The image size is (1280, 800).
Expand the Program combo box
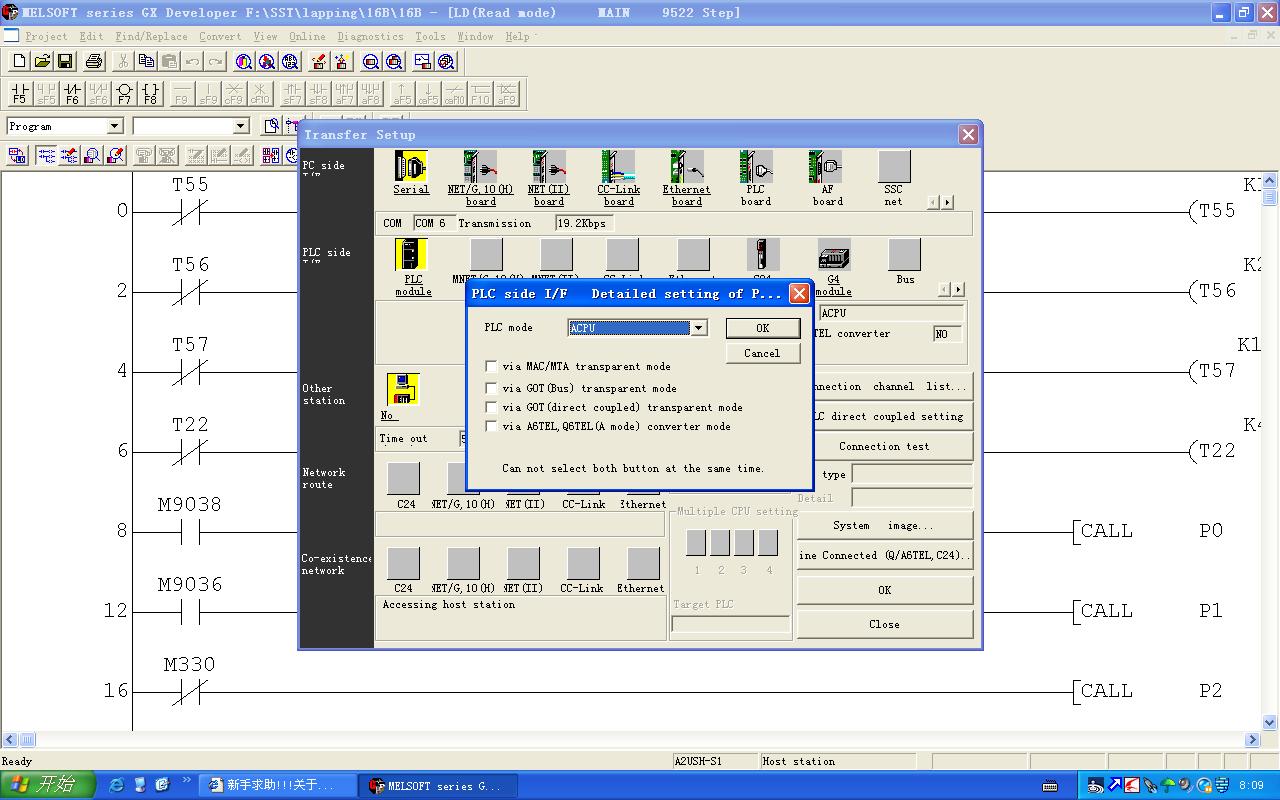click(114, 126)
